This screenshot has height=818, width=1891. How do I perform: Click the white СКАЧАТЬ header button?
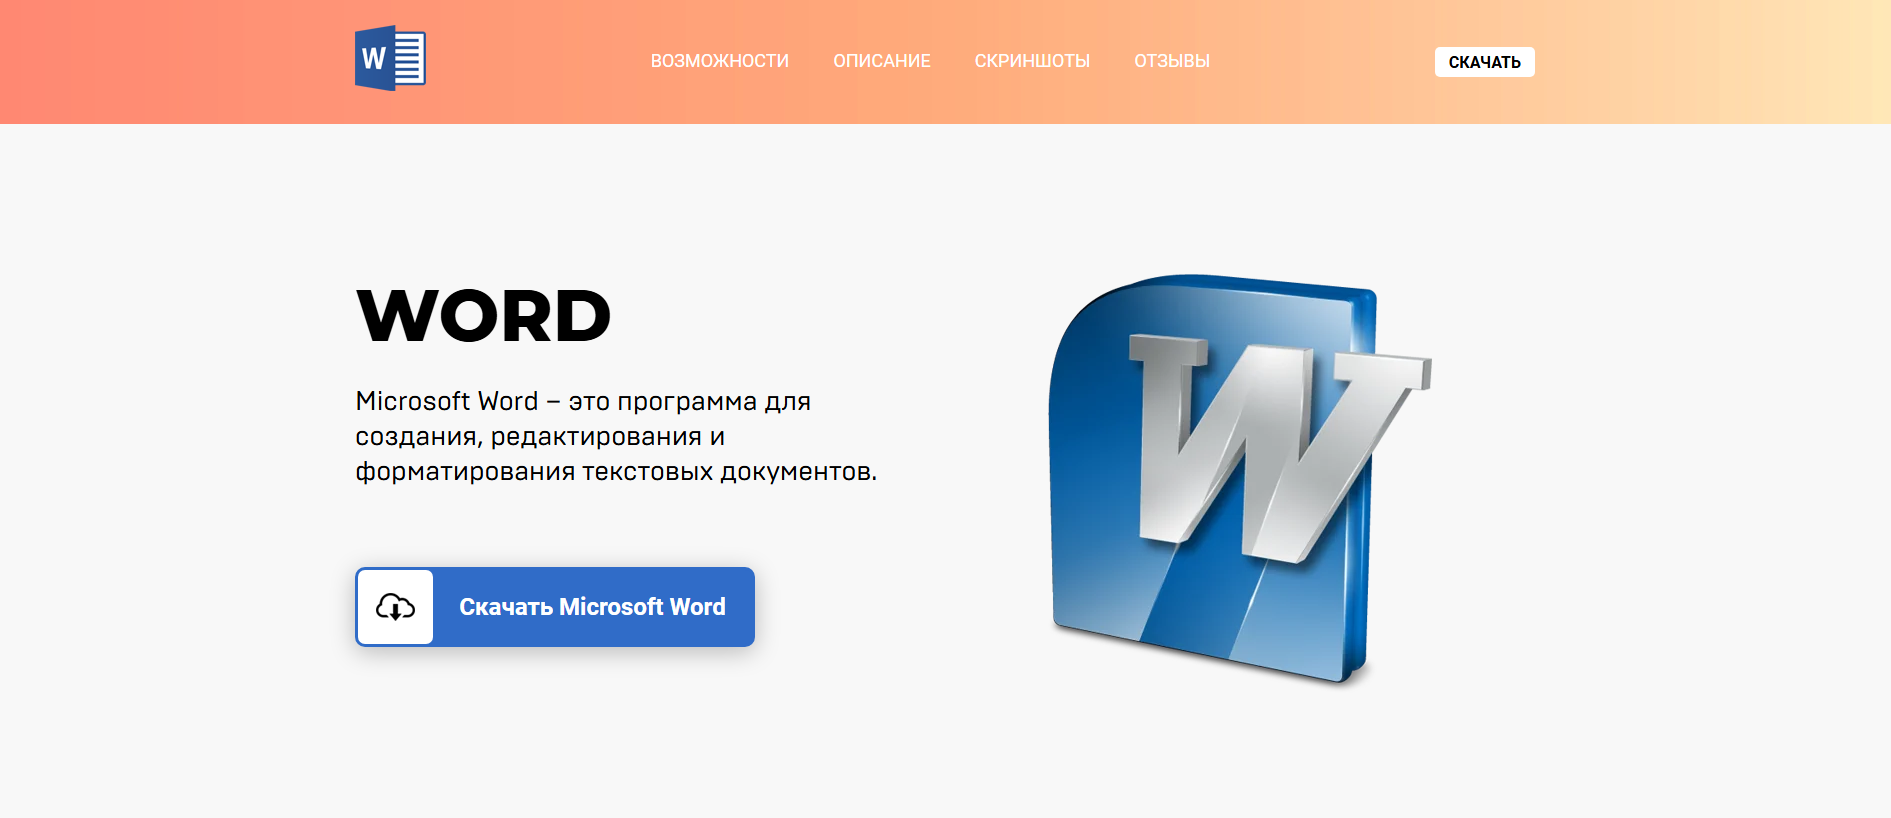(1485, 62)
